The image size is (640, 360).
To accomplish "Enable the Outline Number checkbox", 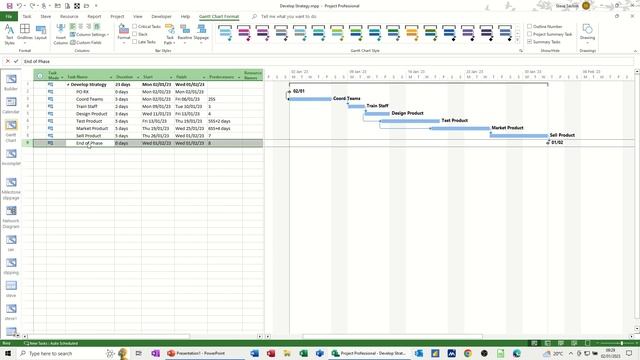I will coord(529,26).
